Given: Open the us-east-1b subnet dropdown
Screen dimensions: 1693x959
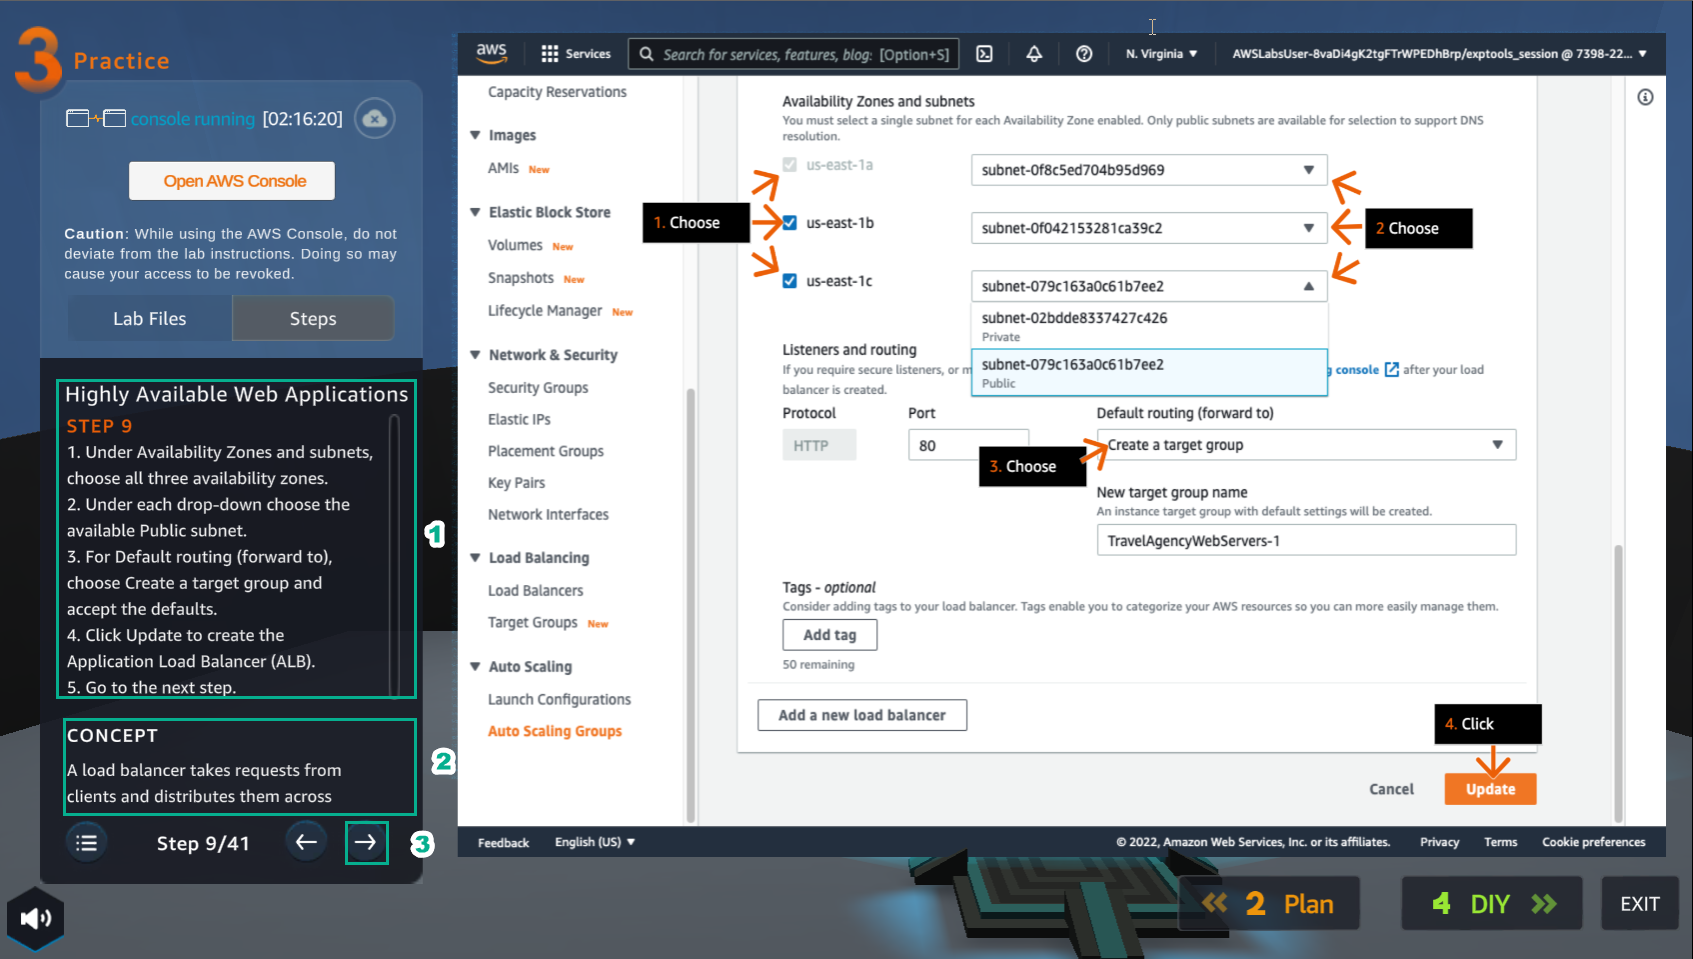Looking at the screenshot, I should (x=1149, y=228).
